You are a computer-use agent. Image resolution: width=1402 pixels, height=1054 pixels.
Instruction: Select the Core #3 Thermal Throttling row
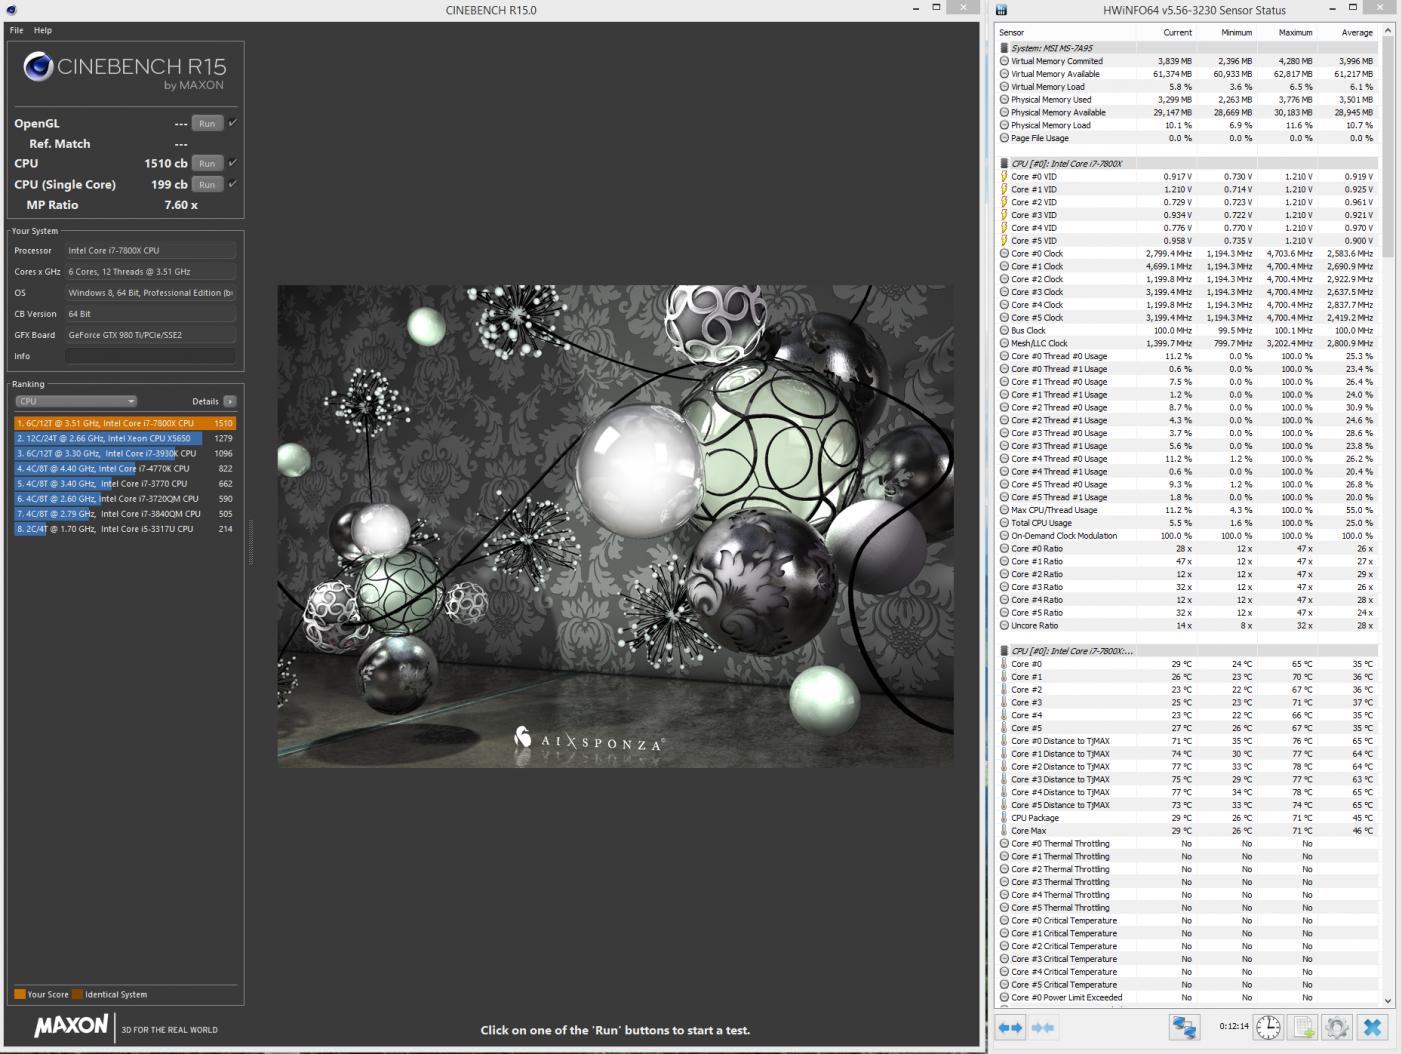point(1188,882)
